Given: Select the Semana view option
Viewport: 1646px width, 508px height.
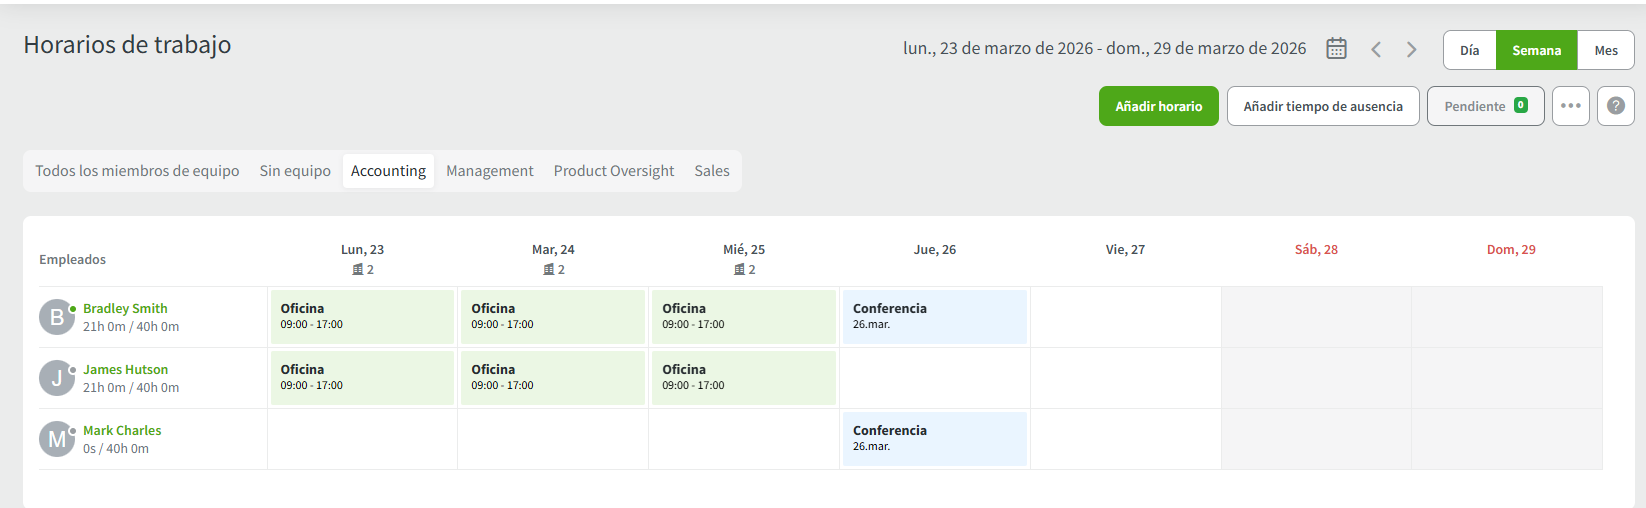Looking at the screenshot, I should pos(1536,50).
